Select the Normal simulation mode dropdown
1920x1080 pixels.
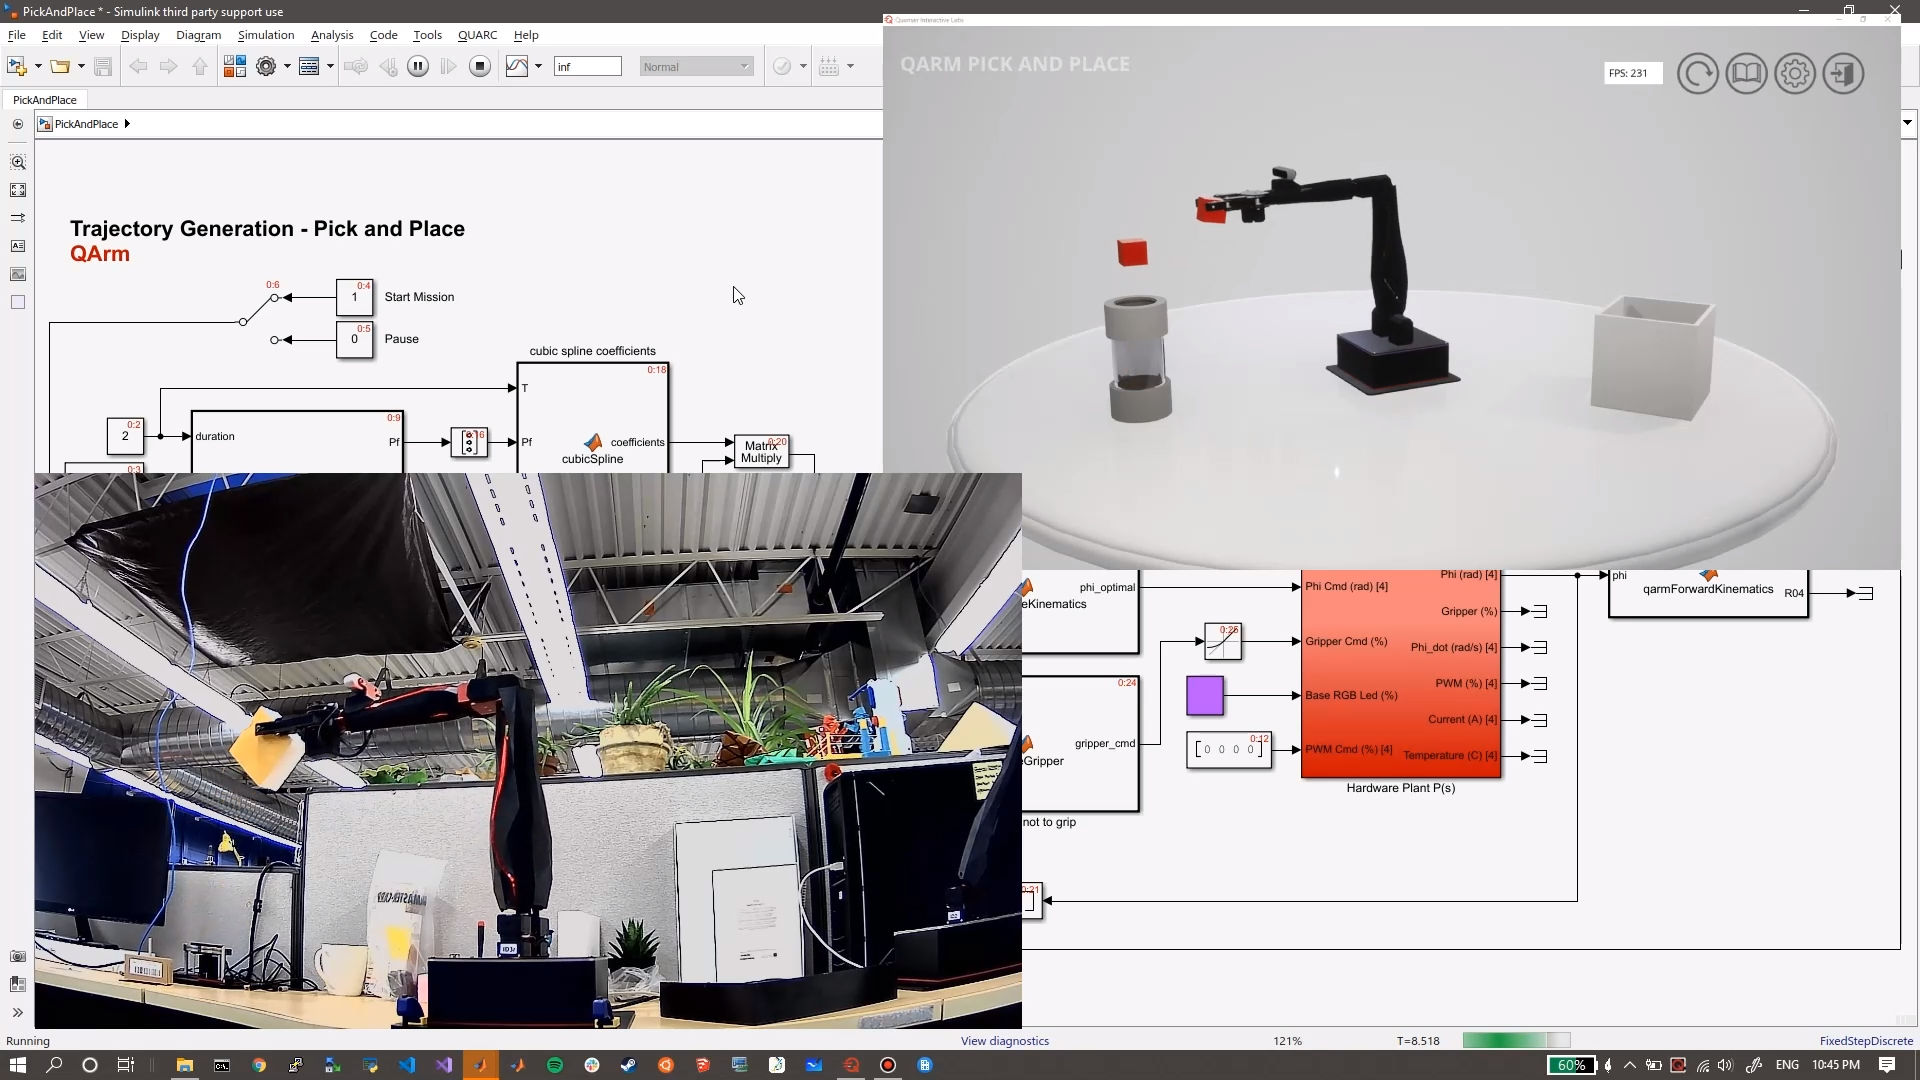692,66
